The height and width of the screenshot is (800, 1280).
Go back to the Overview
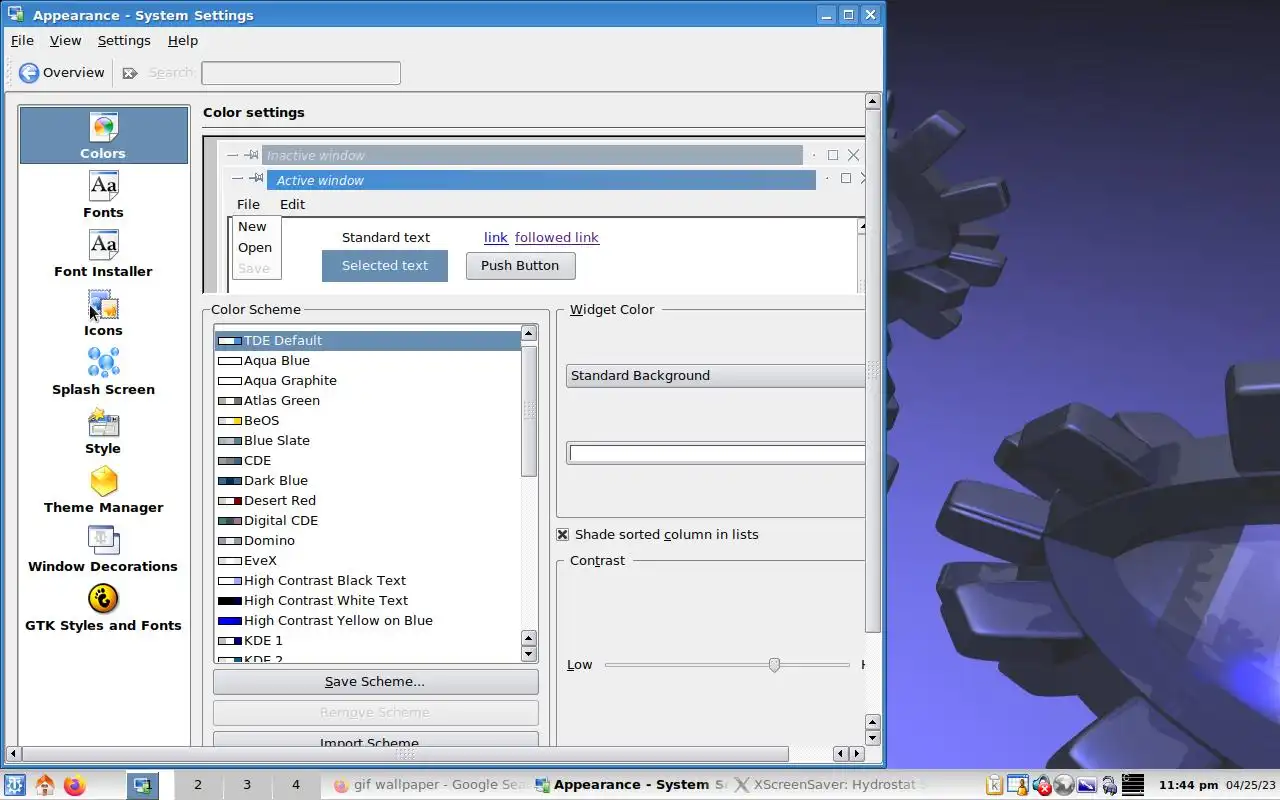[61, 72]
